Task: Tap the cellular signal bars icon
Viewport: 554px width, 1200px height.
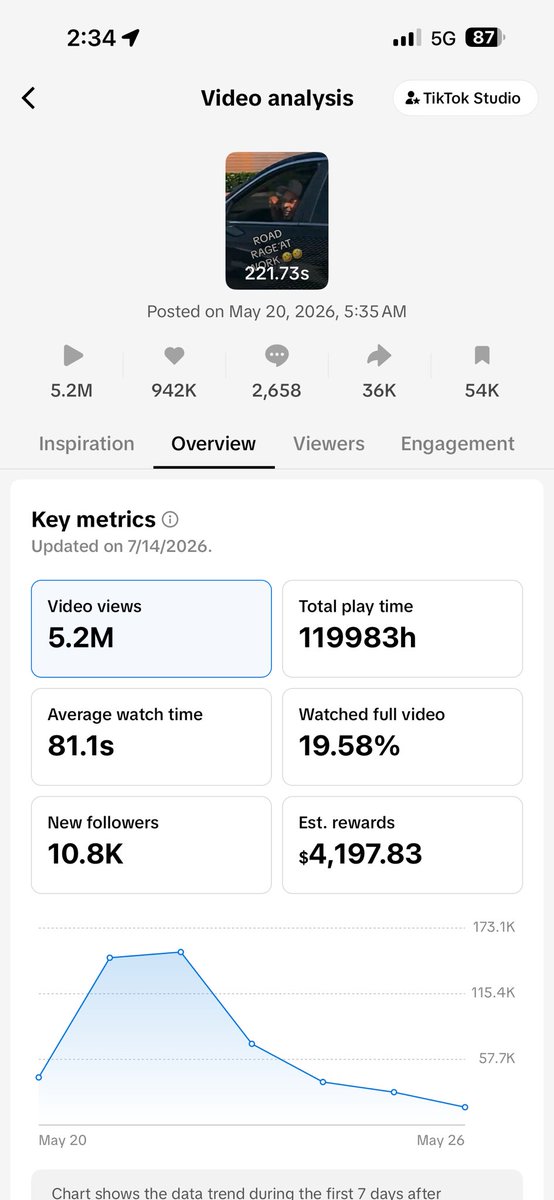Action: pos(407,39)
